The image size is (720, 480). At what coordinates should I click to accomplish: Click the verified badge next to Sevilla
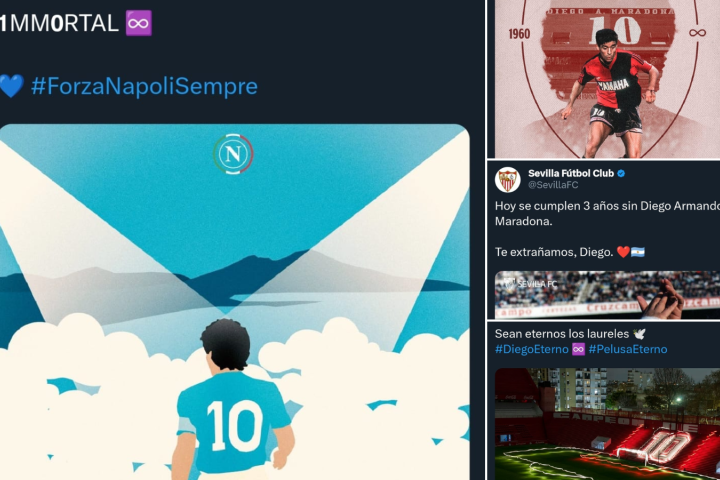(621, 173)
